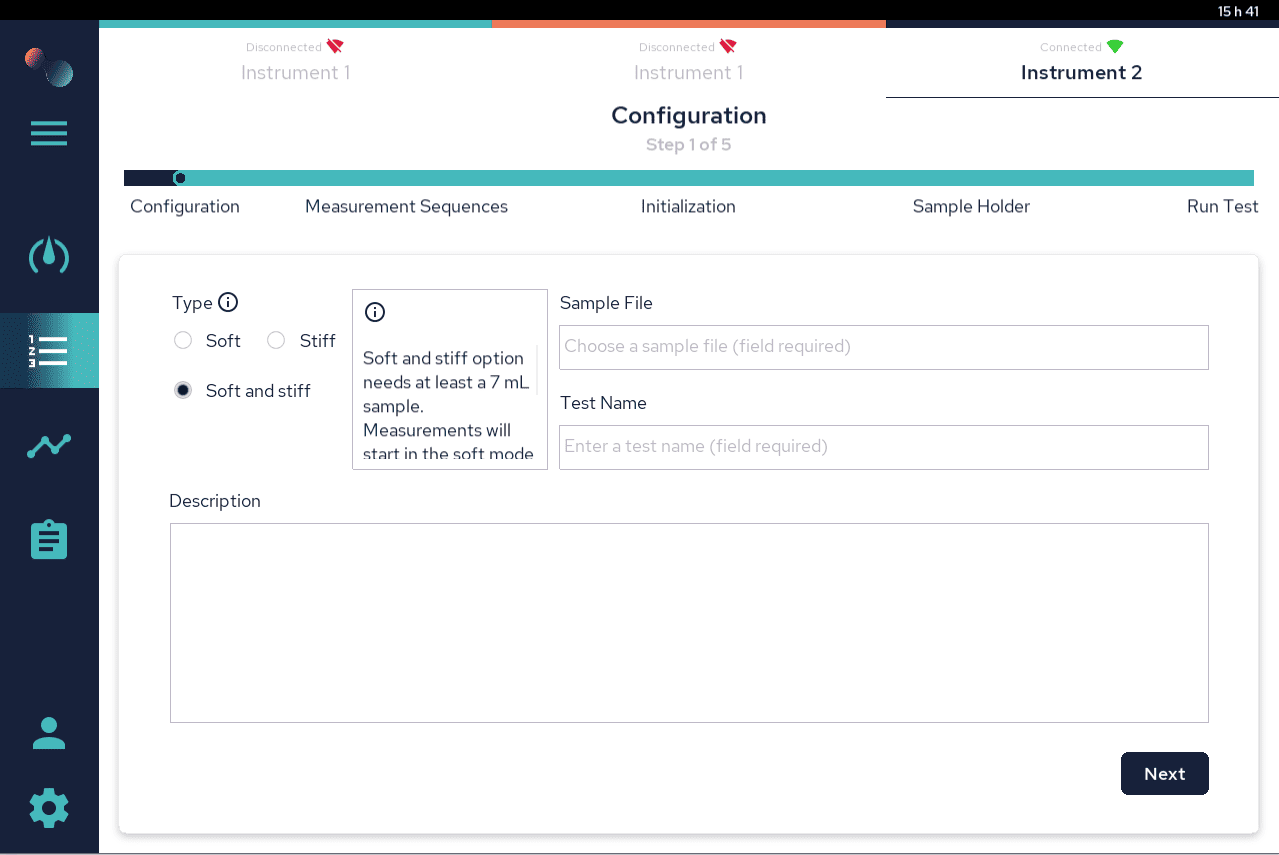The width and height of the screenshot is (1279, 855).
Task: Open the settings gear icon
Action: (x=49, y=808)
